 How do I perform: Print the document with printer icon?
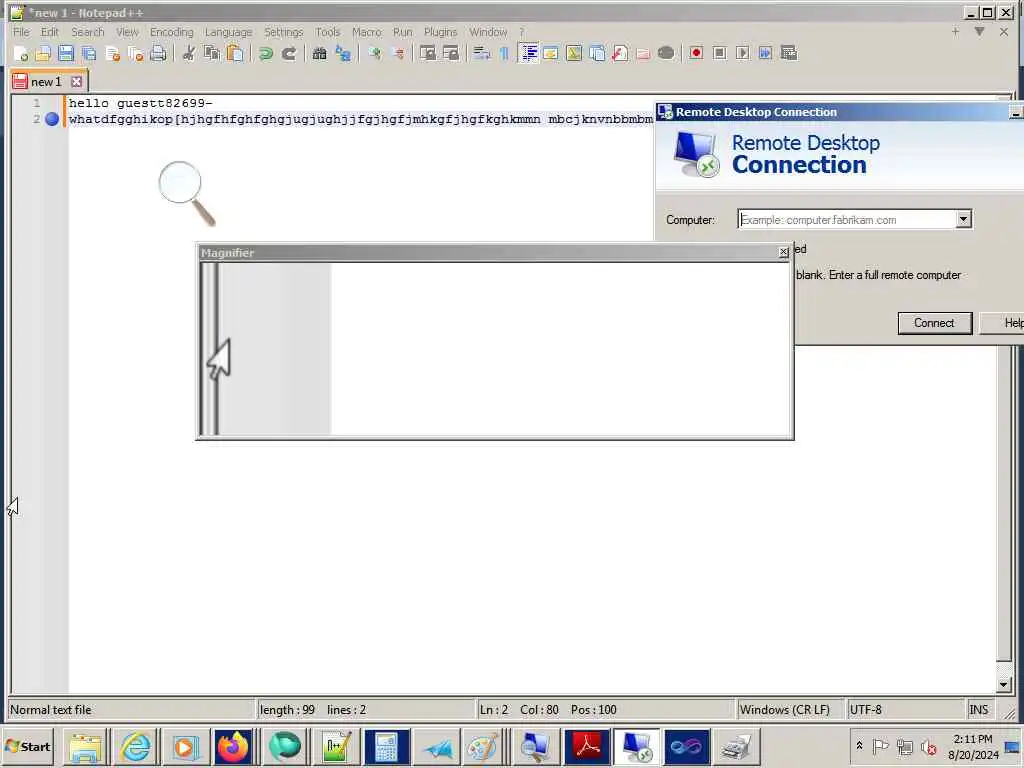click(158, 54)
